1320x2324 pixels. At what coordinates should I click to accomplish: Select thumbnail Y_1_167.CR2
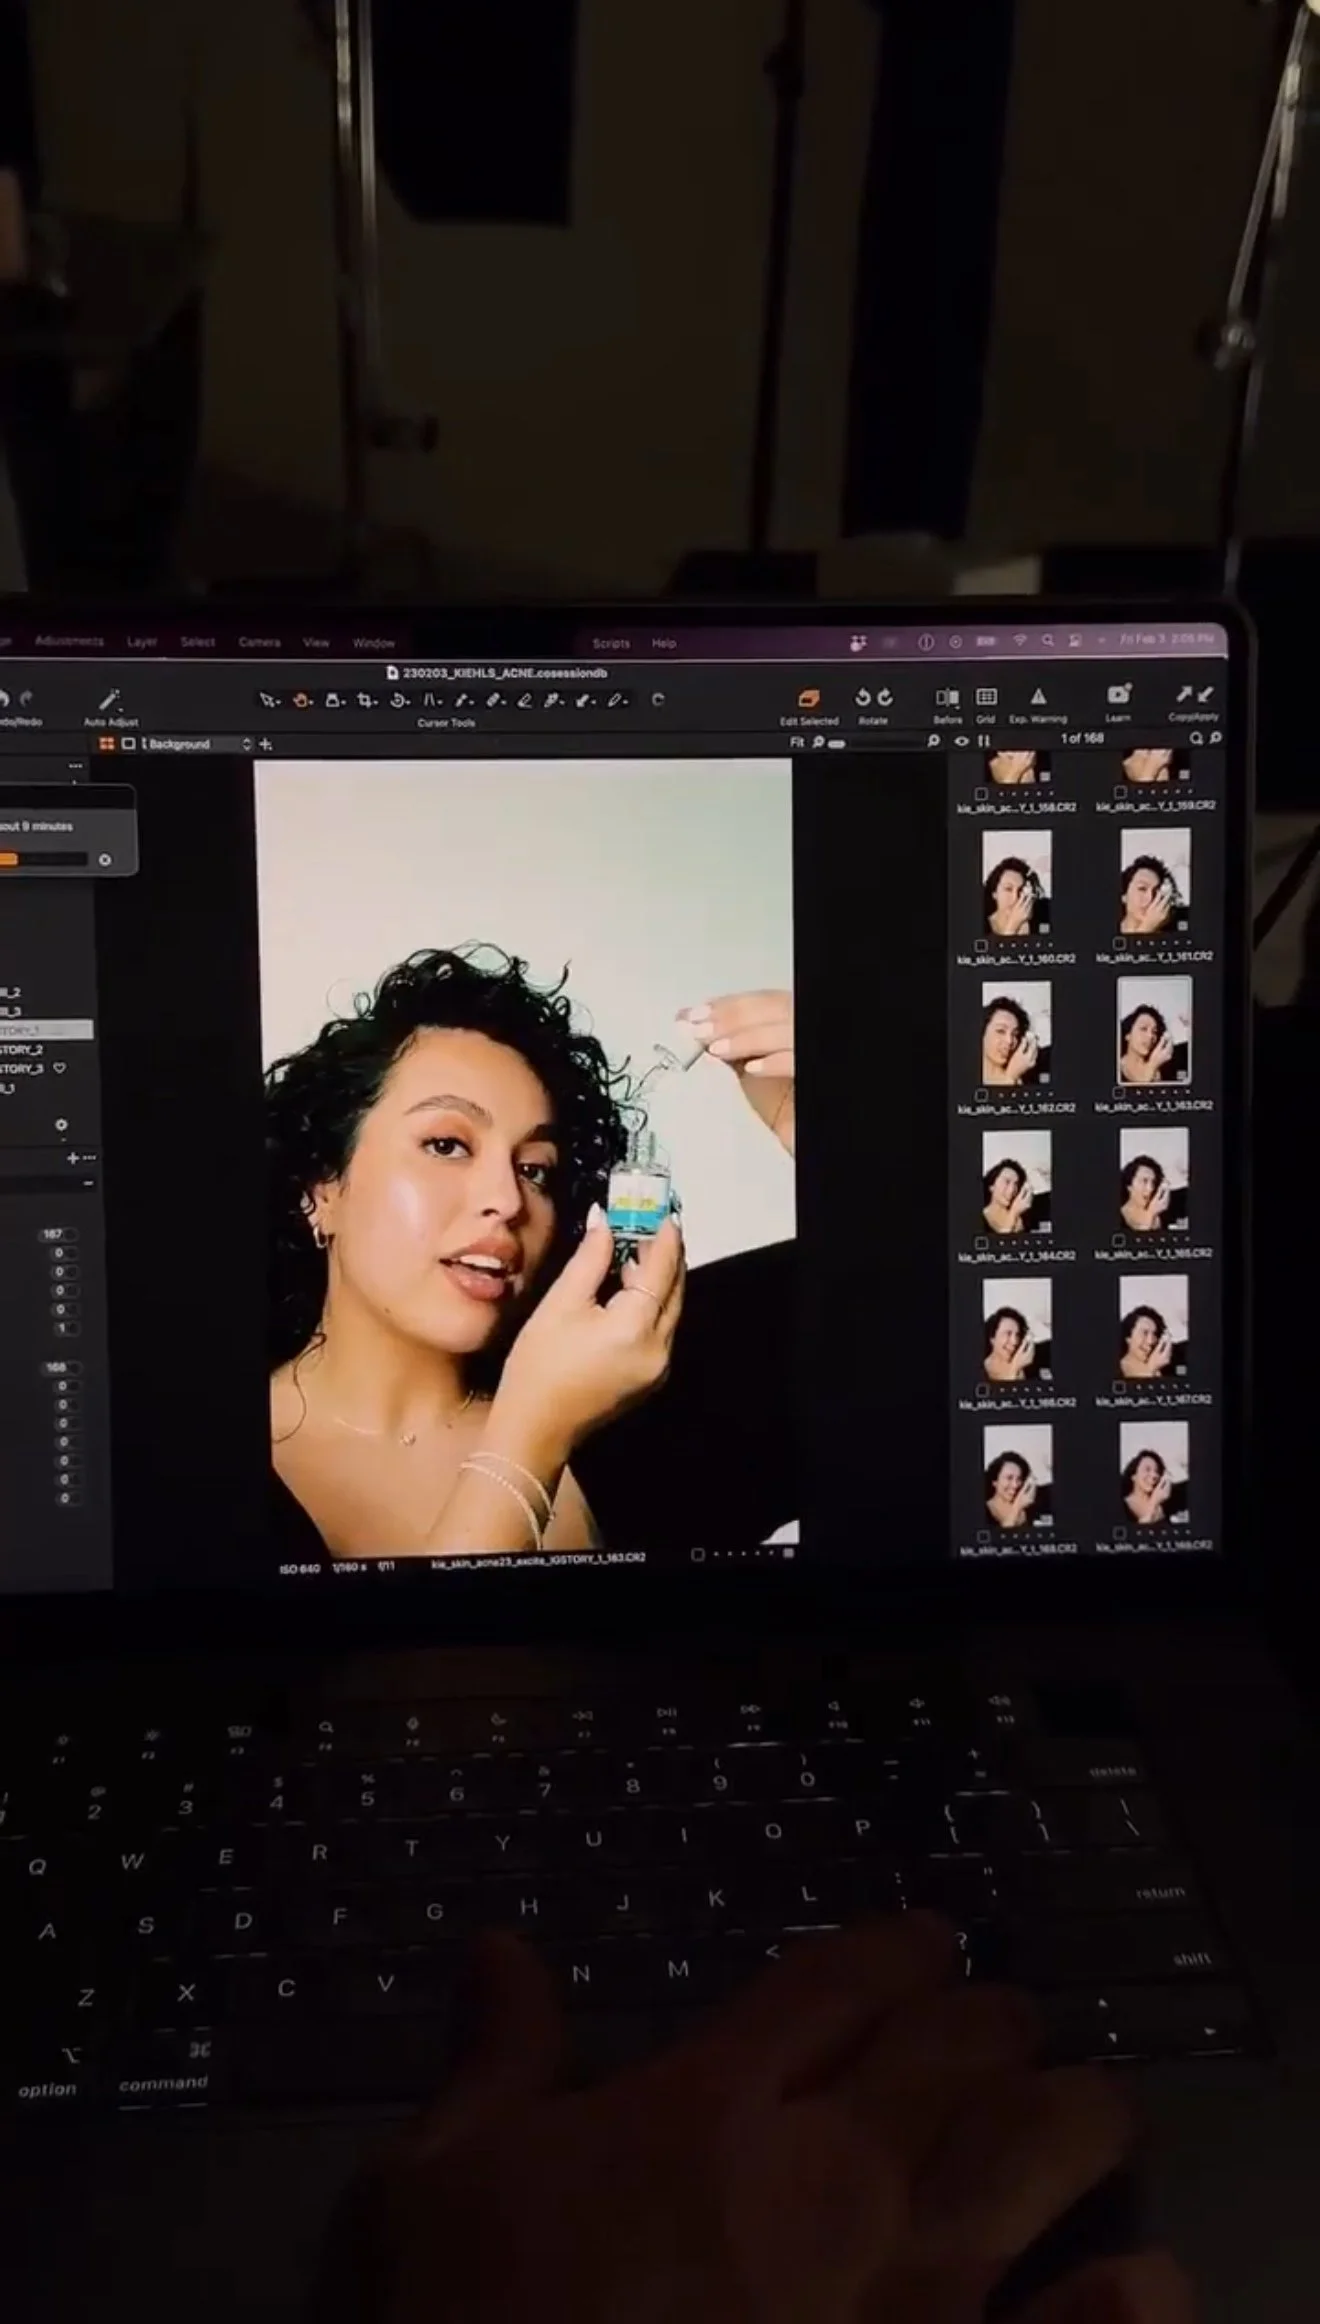click(1153, 1326)
